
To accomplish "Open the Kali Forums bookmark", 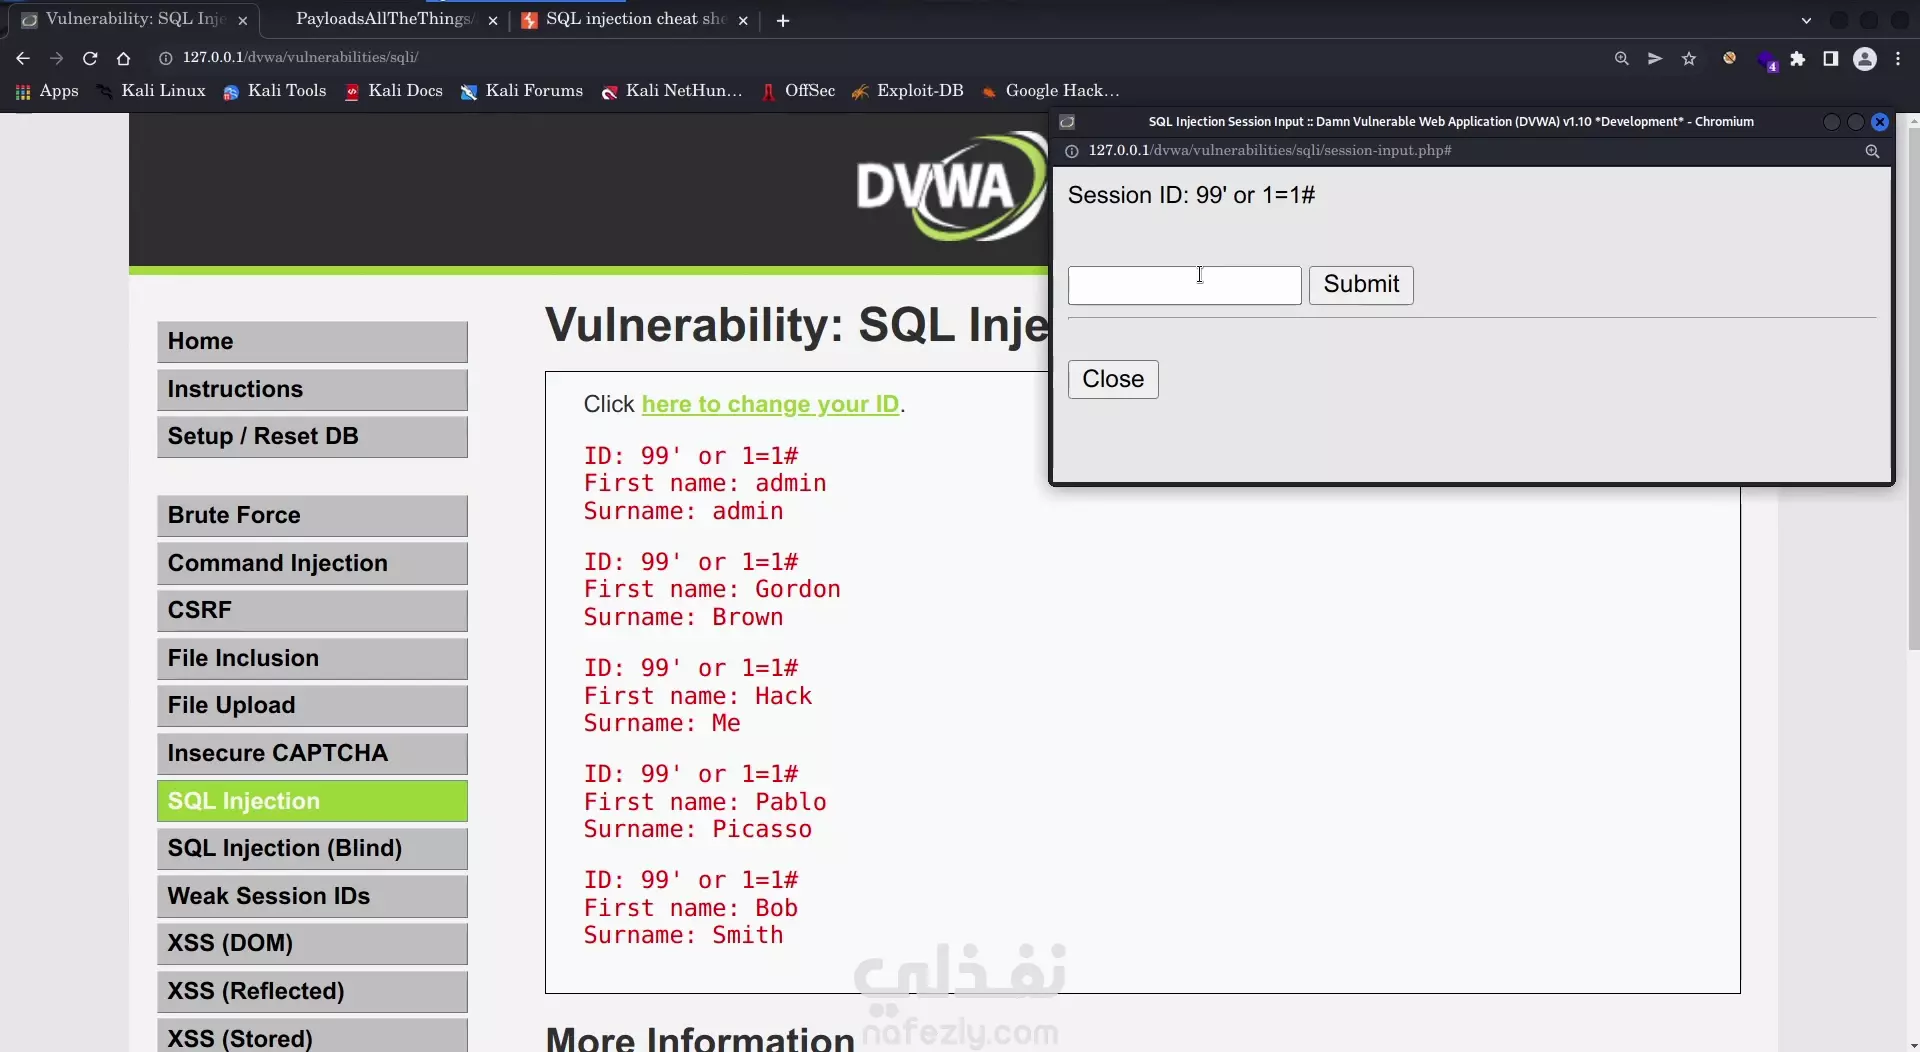I will pos(522,91).
